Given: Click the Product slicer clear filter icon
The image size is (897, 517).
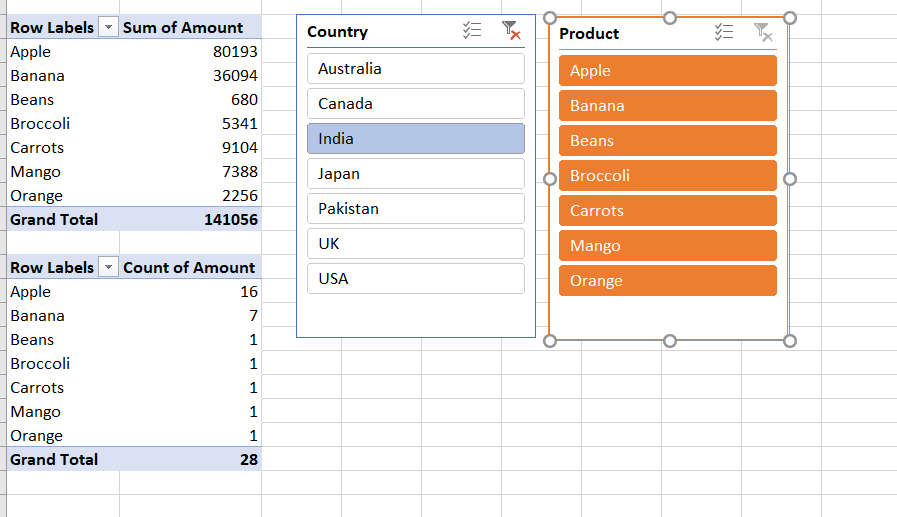Looking at the screenshot, I should click(763, 33).
